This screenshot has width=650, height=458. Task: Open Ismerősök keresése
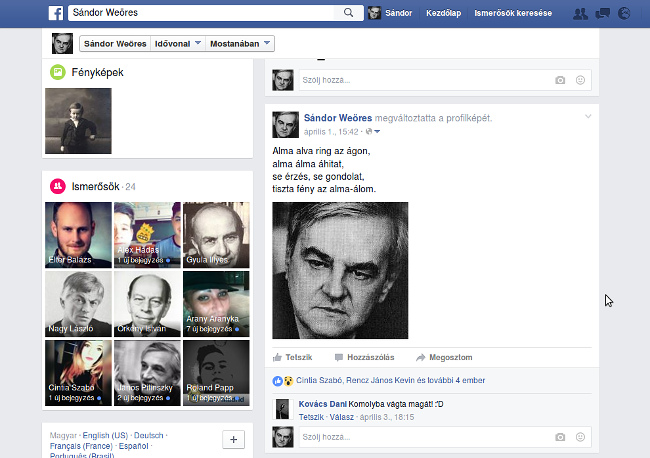click(513, 13)
